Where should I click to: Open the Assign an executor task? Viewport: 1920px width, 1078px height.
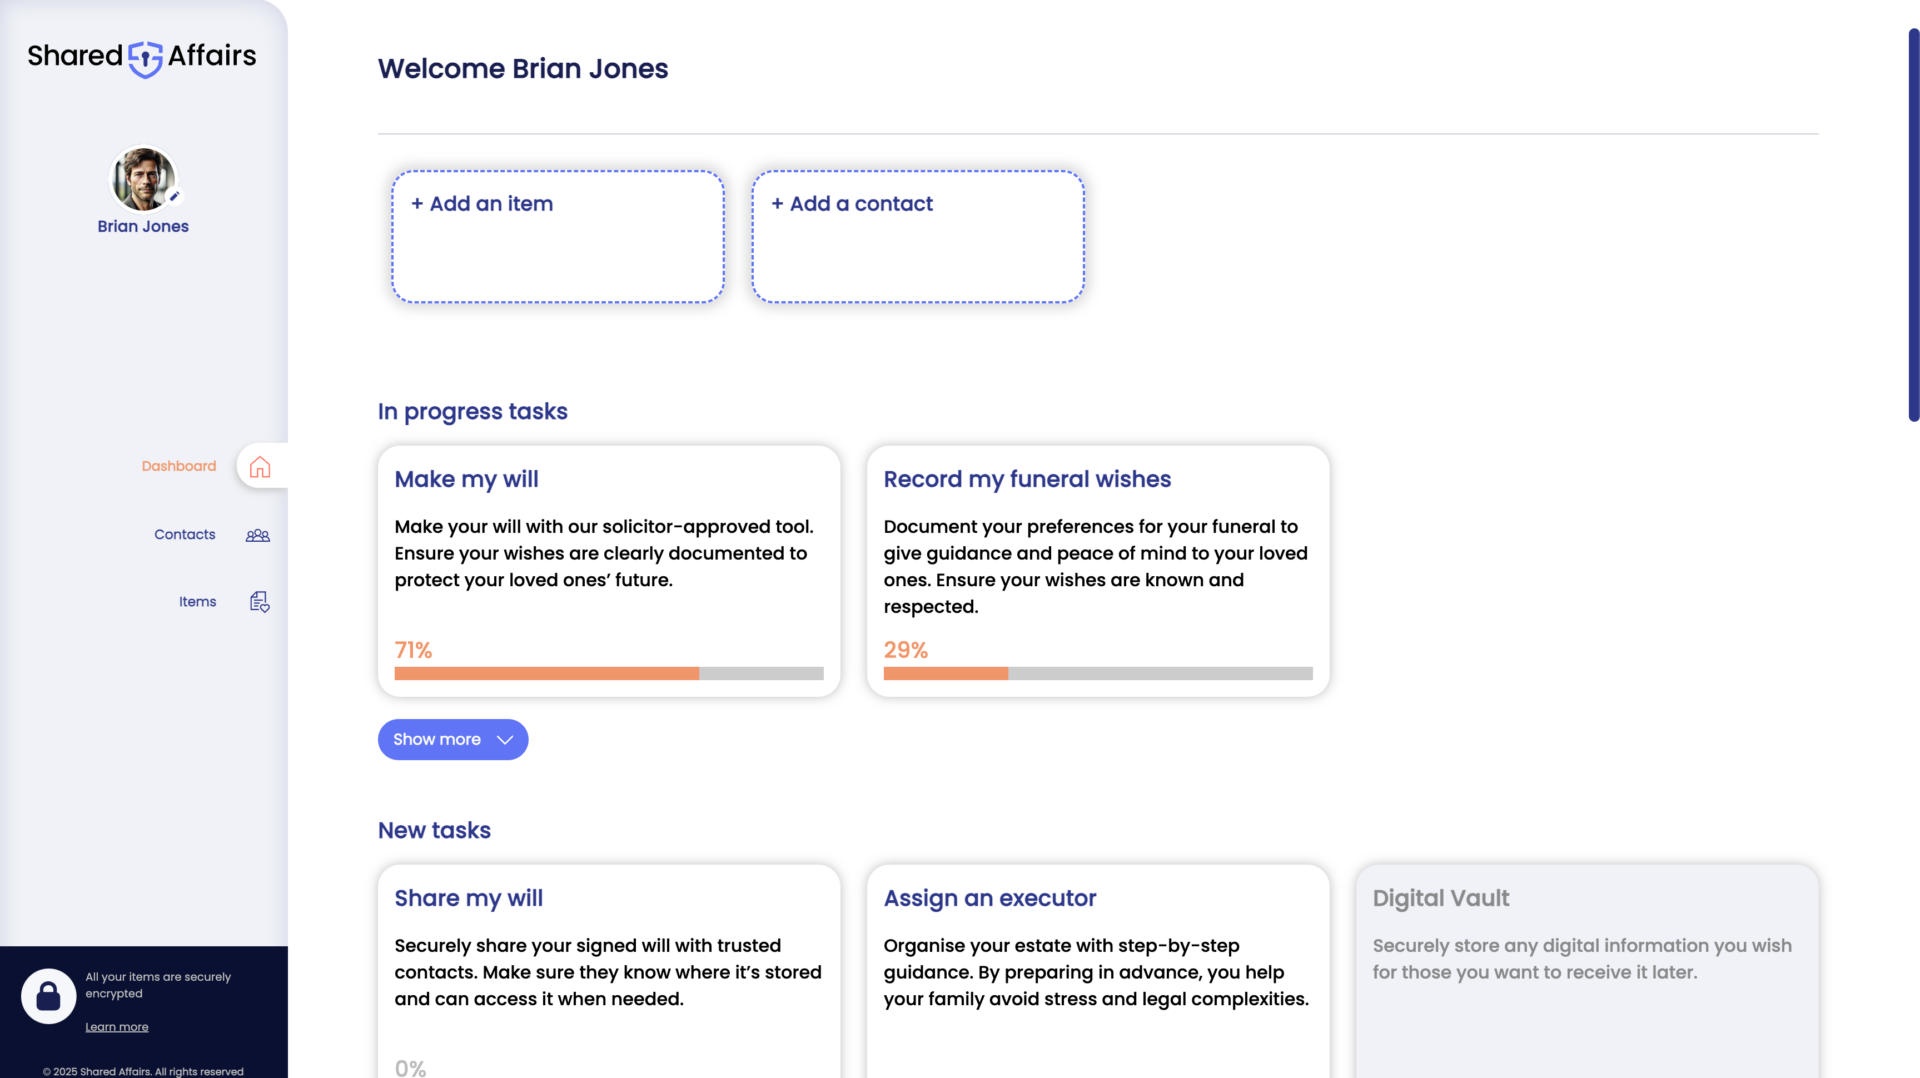pyautogui.click(x=1098, y=971)
